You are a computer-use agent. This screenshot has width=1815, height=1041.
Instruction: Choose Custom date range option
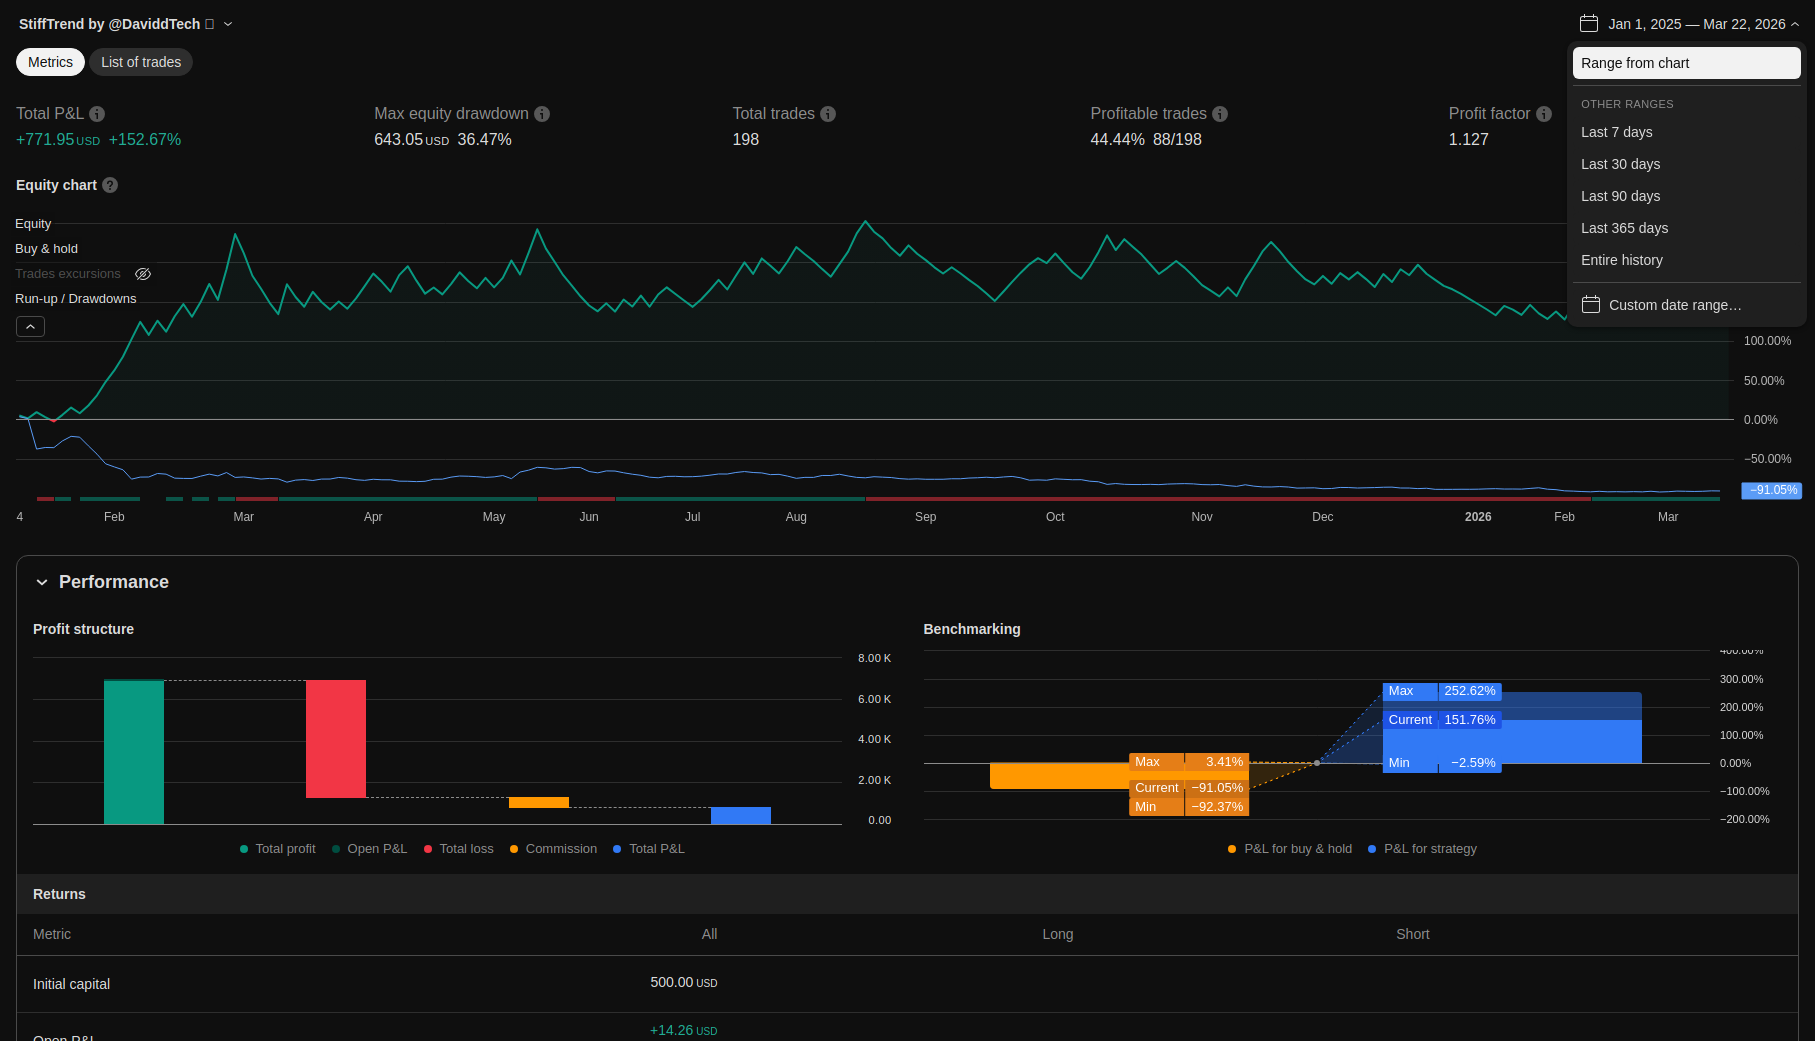(1674, 305)
